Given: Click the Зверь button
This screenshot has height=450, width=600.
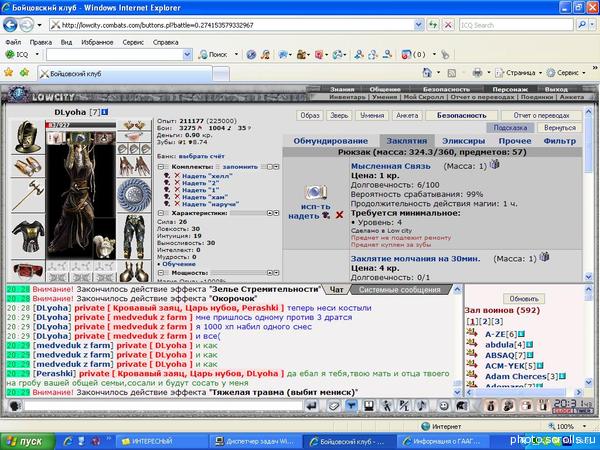Looking at the screenshot, I should click(x=339, y=115).
